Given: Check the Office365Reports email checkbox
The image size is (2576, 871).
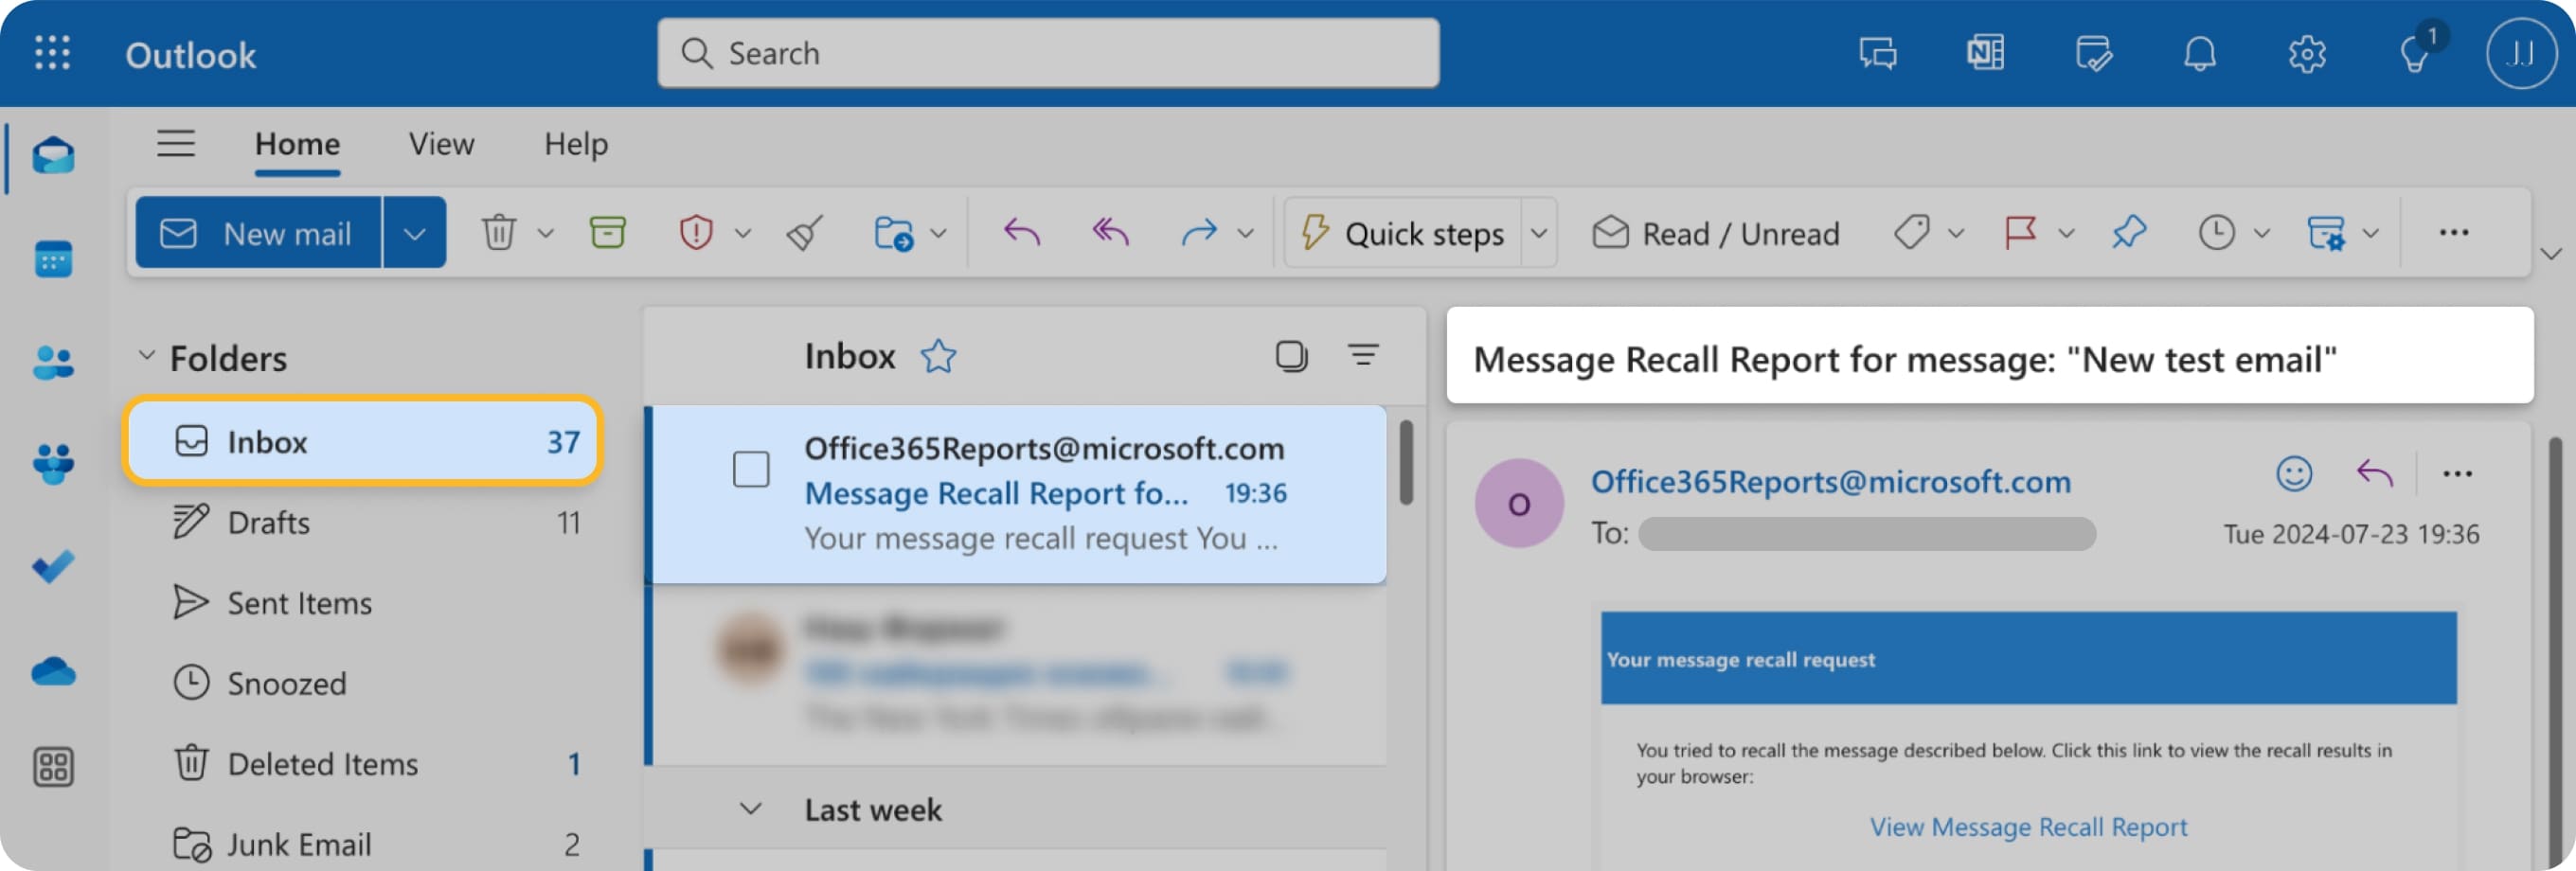Looking at the screenshot, I should 751,468.
